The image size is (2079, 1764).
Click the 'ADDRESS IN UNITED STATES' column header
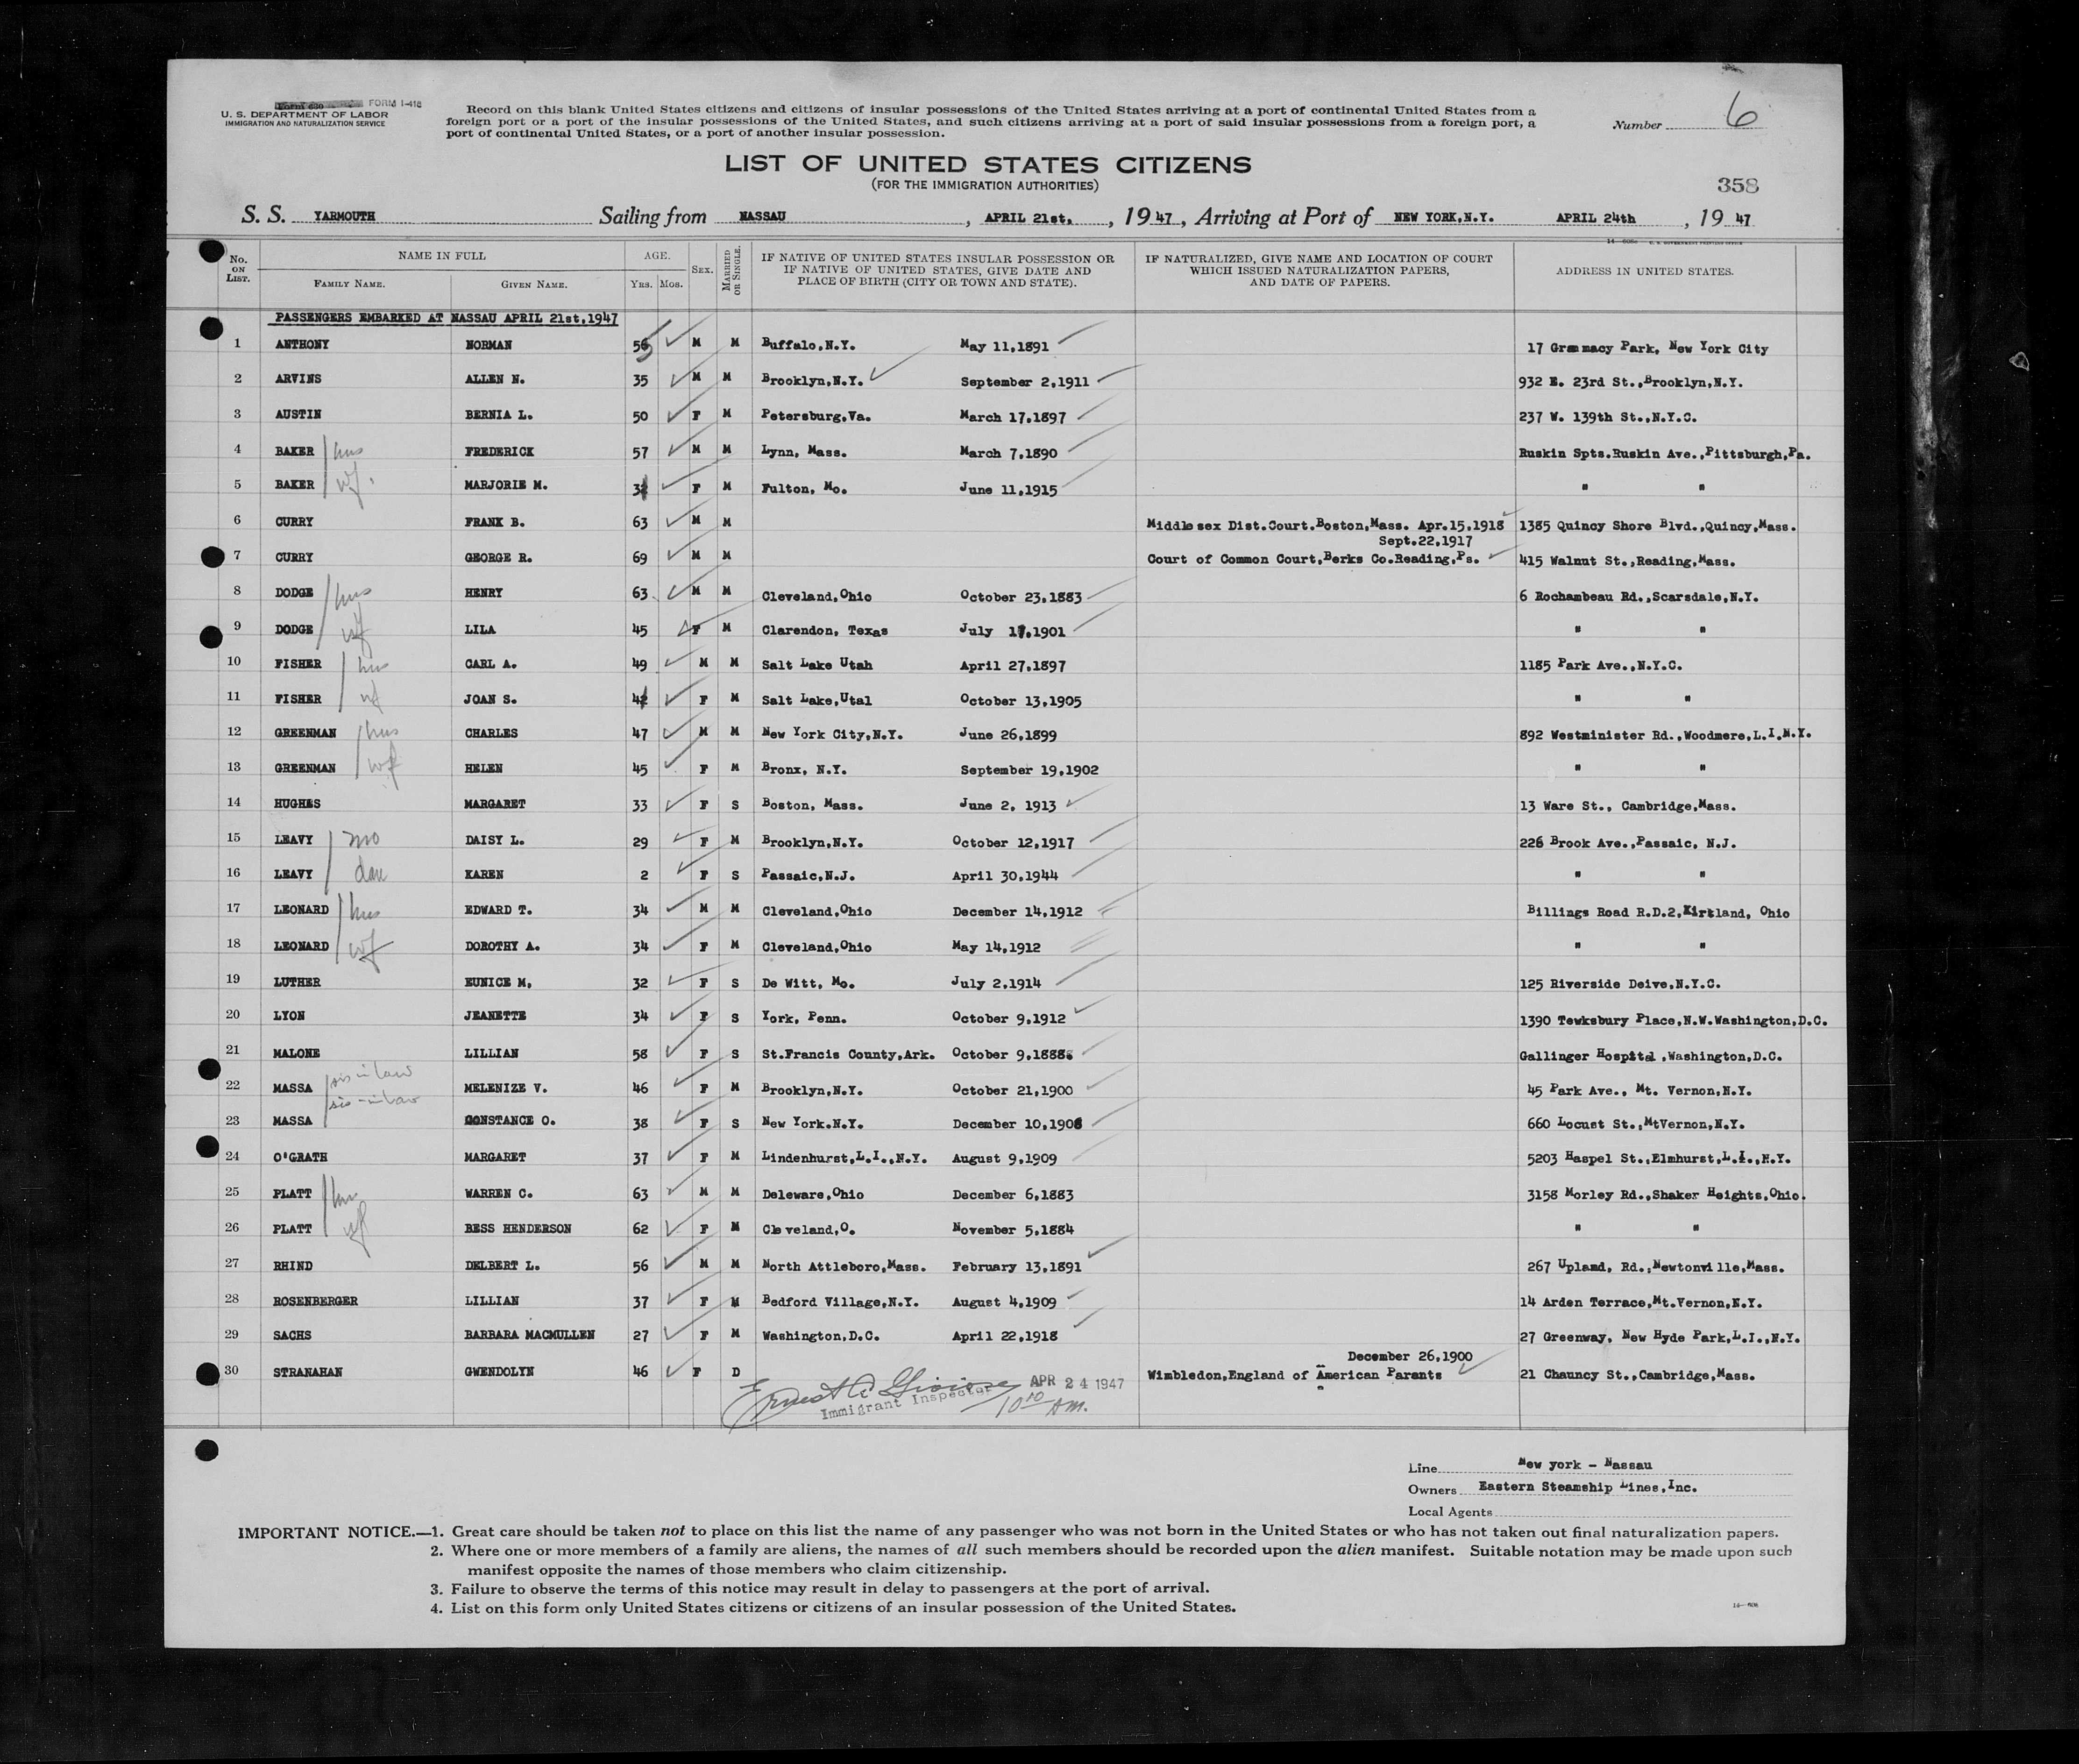(x=1644, y=271)
